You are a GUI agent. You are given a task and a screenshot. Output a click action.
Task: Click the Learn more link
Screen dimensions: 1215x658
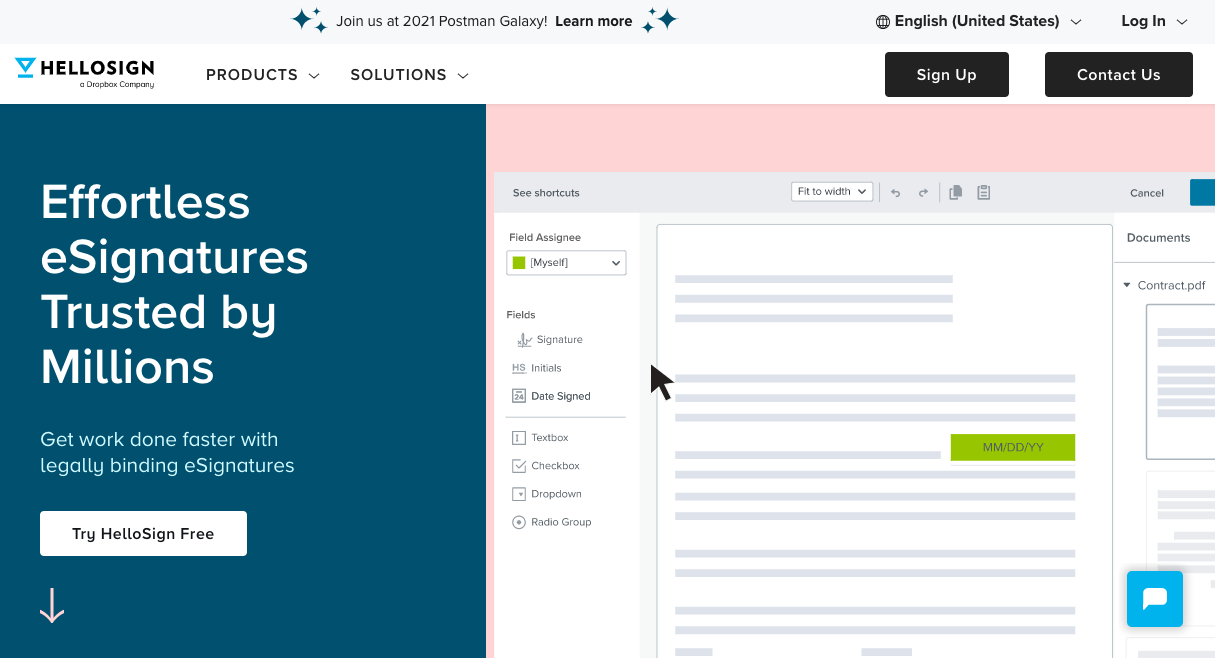tap(594, 21)
